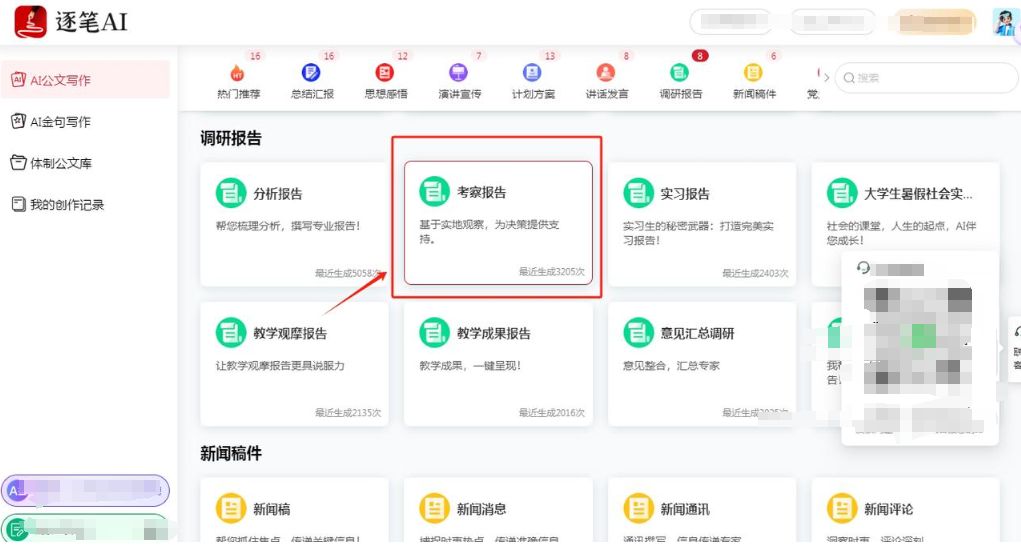Open the 新闻消息 card icon
1021x550 pixels.
(434, 508)
